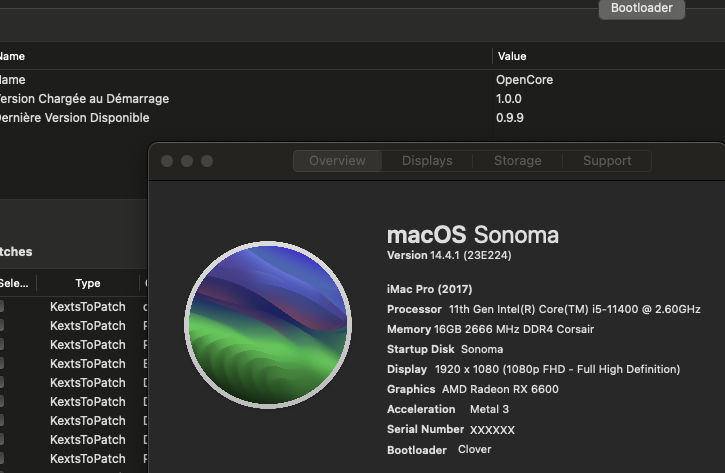The width and height of the screenshot is (725, 473).
Task: Close the About This Mac window
Action: 167,161
